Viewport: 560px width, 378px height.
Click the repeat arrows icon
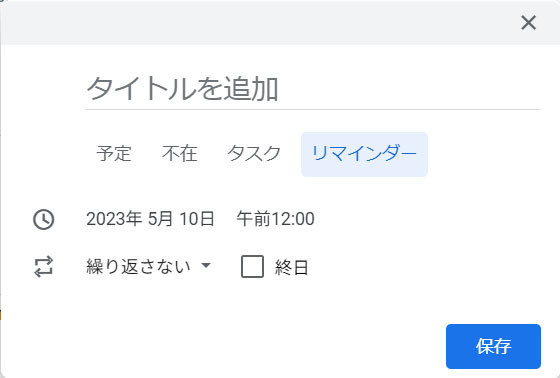click(44, 267)
